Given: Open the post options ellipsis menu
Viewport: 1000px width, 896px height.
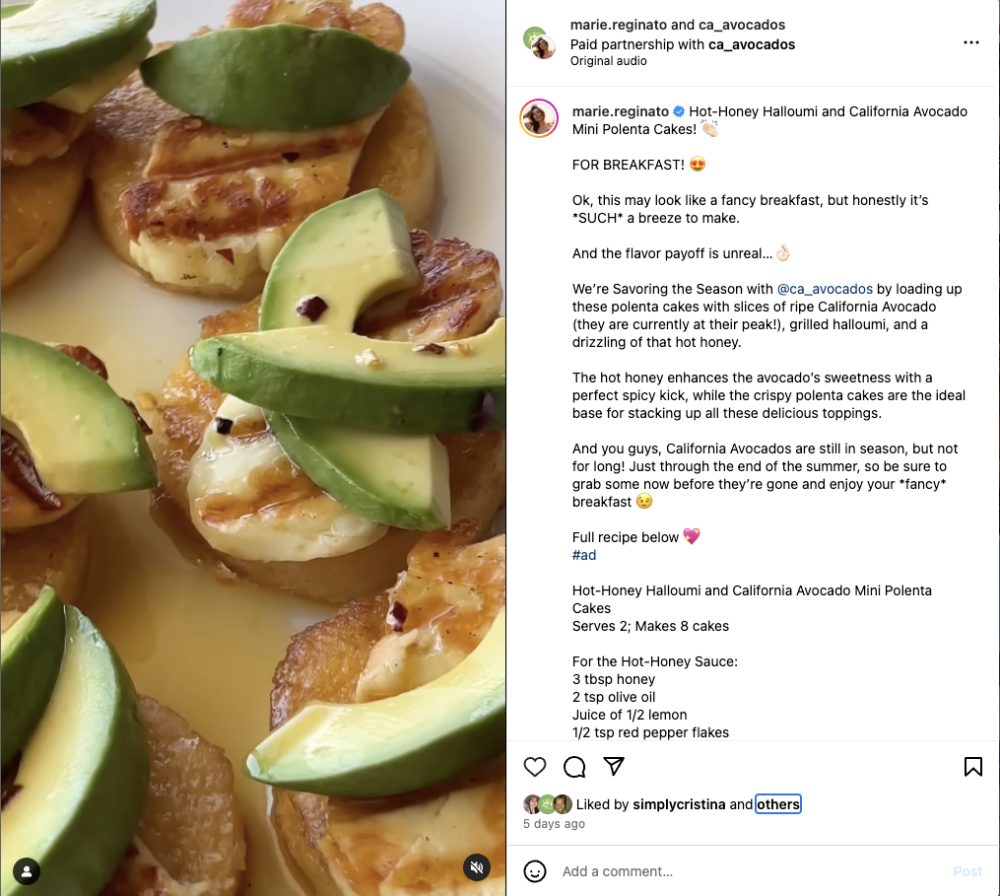Looking at the screenshot, I should (971, 42).
